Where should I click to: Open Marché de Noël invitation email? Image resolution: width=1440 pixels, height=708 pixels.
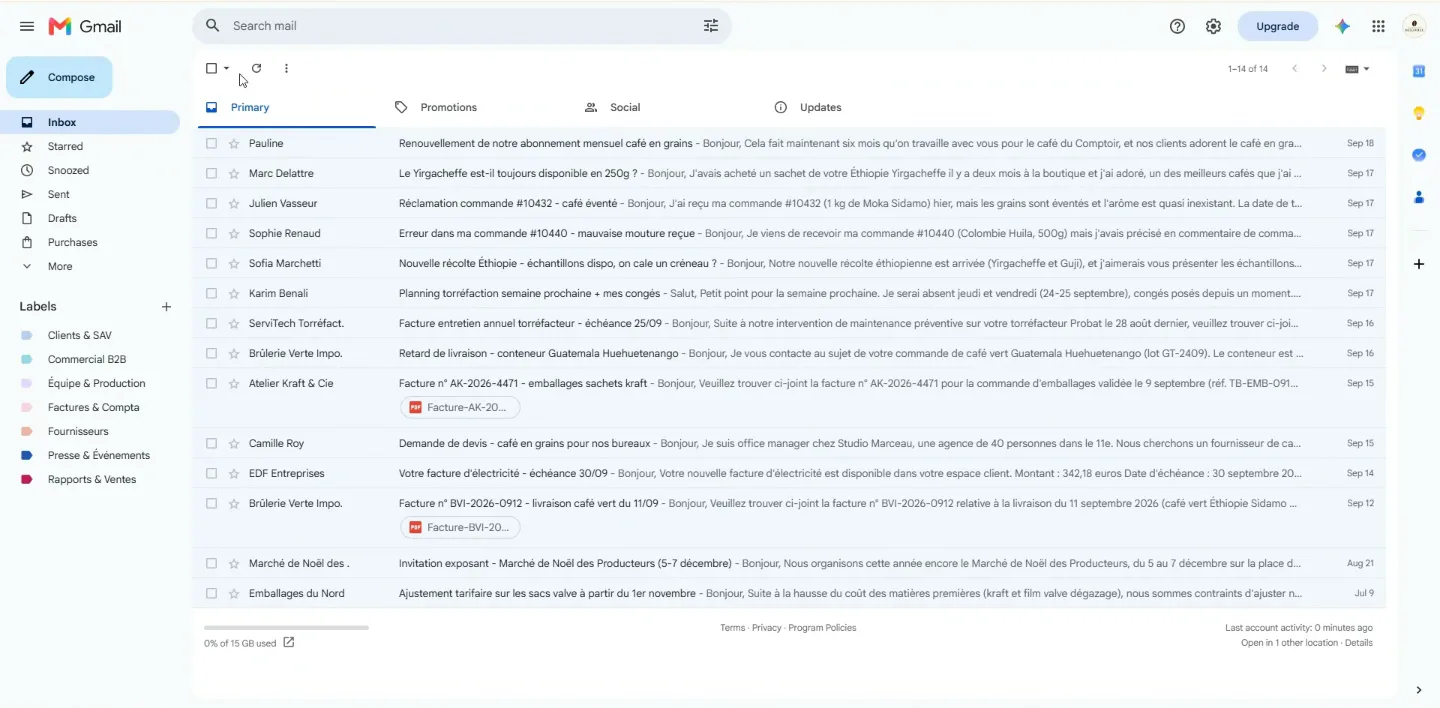click(790, 563)
